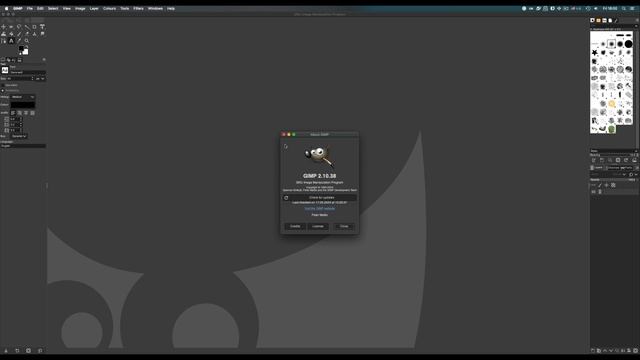The height and width of the screenshot is (360, 640).
Task: Click the line spacing value stepper
Action: [21, 124]
